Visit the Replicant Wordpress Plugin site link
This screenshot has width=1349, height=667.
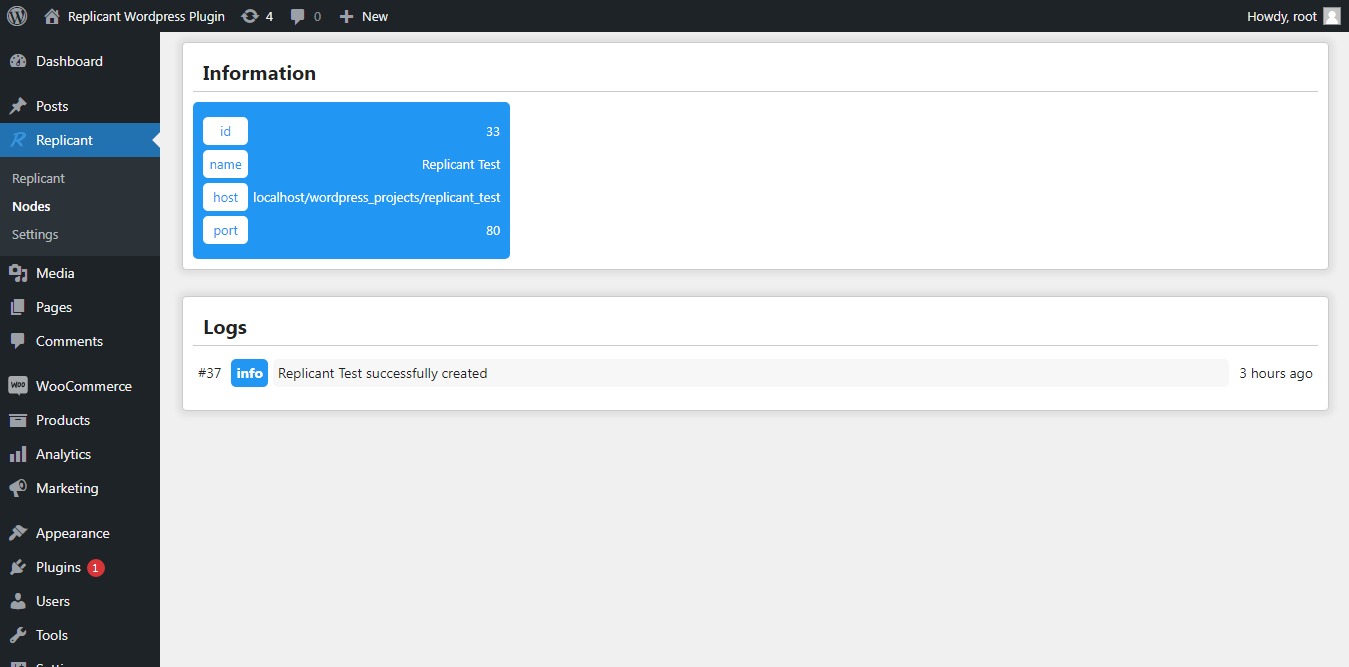click(146, 16)
